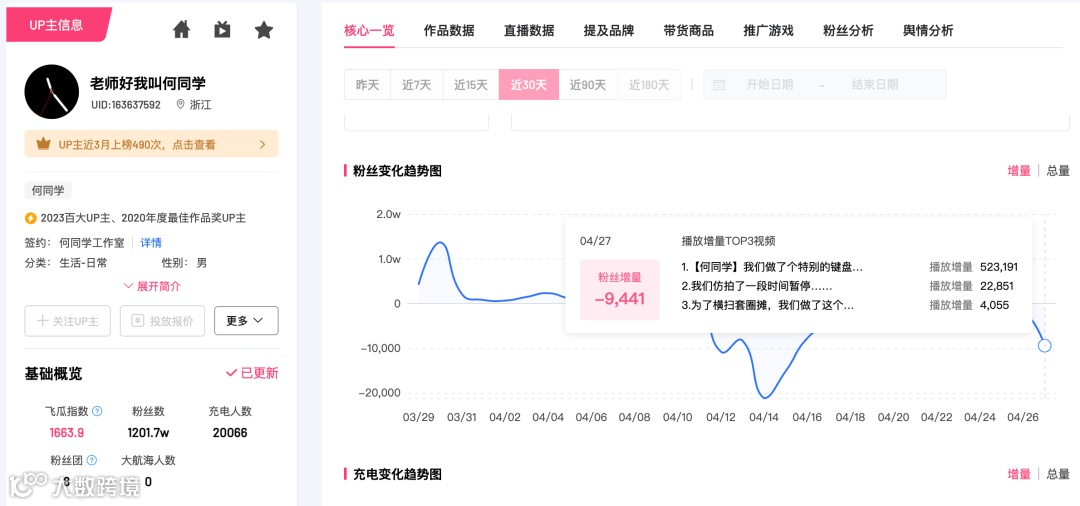Switch to the 核心一览 tab
The width and height of the screenshot is (1080, 506).
[x=369, y=30]
